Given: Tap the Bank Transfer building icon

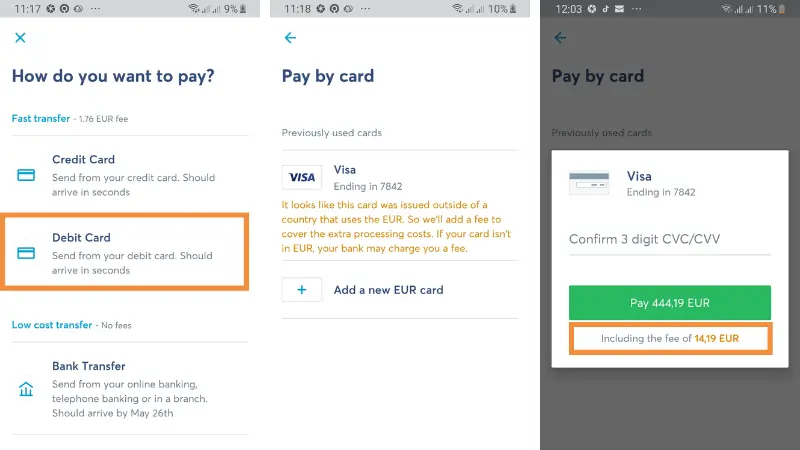Looking at the screenshot, I should point(27,389).
